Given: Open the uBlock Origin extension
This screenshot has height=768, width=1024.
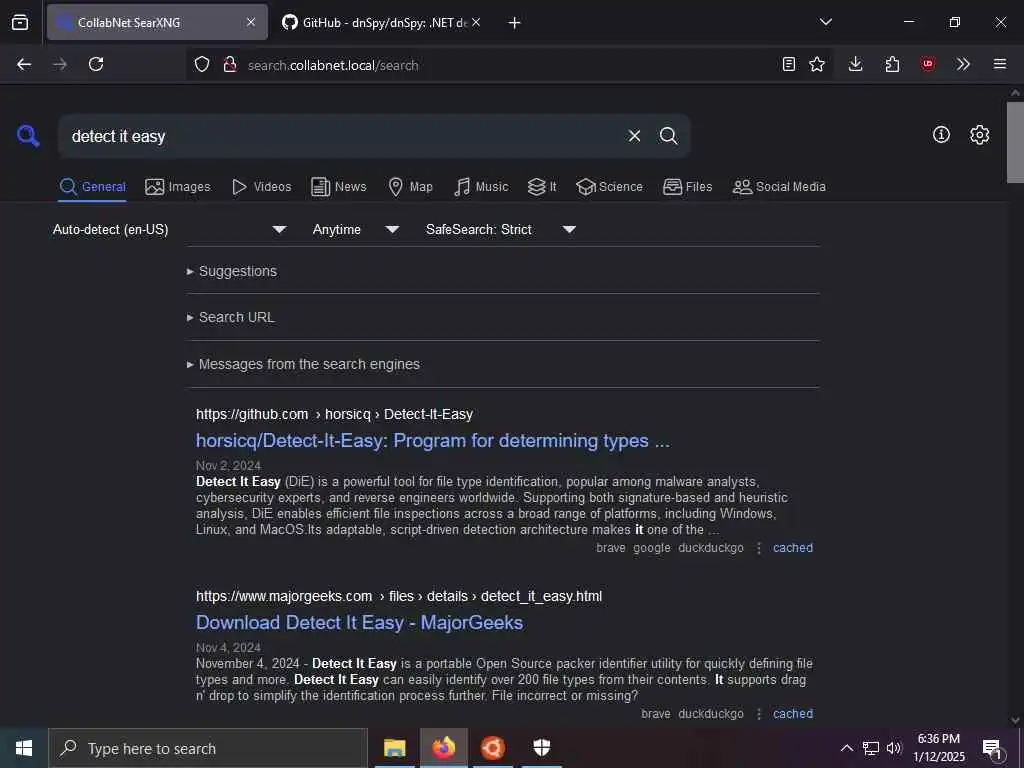Looking at the screenshot, I should (x=928, y=64).
